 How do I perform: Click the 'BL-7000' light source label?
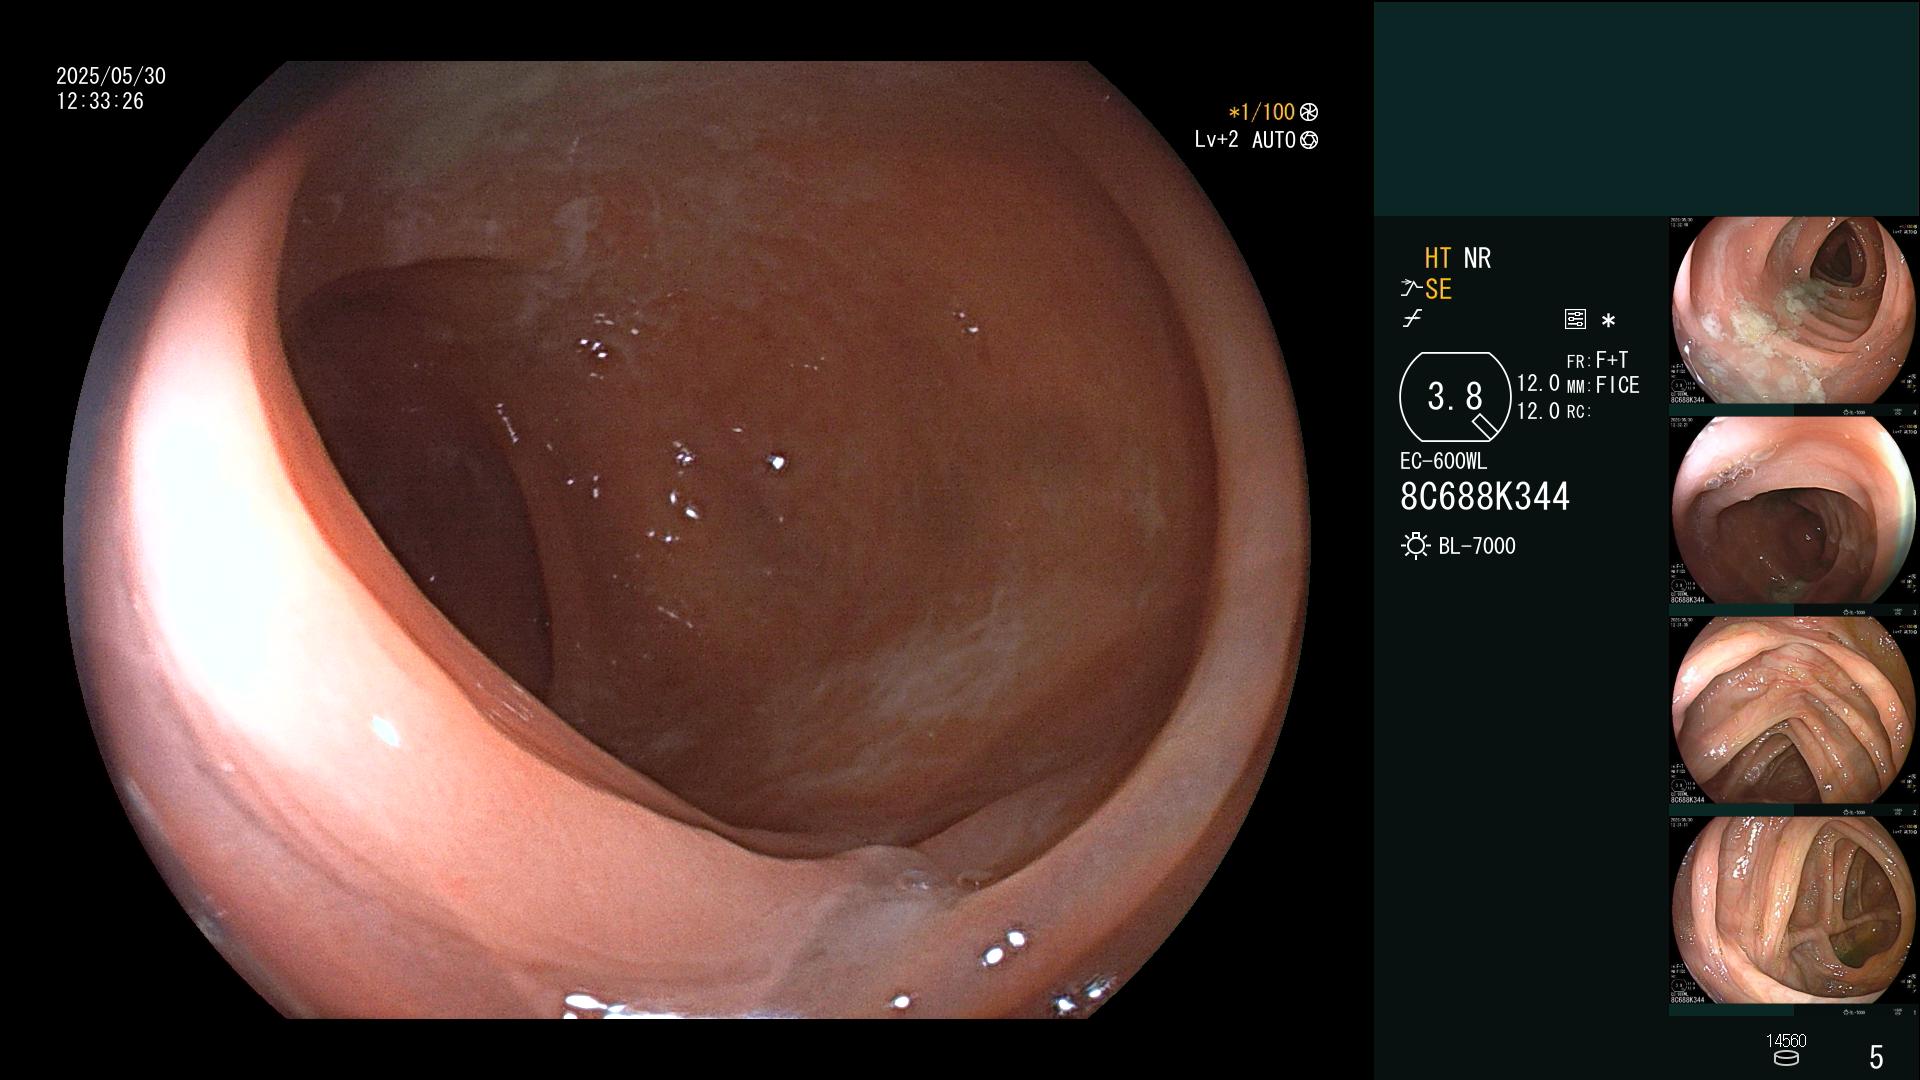pyautogui.click(x=1477, y=546)
